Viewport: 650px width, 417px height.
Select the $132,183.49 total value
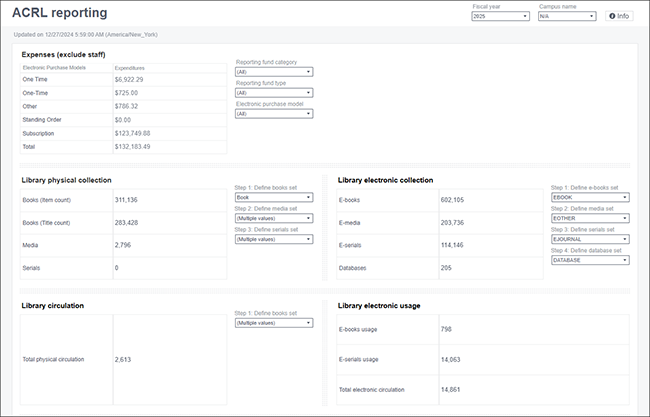coord(133,147)
